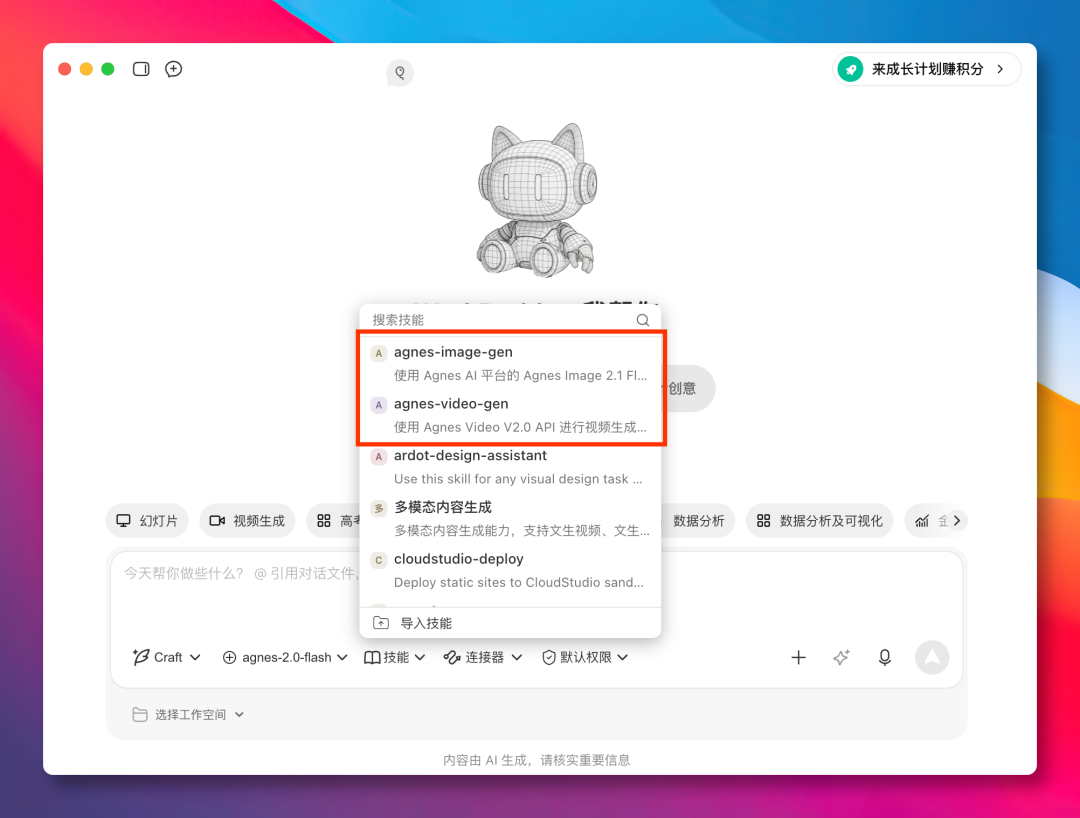Focus the 搜索技能 search field
Viewport: 1080px width, 818px height.
click(510, 319)
